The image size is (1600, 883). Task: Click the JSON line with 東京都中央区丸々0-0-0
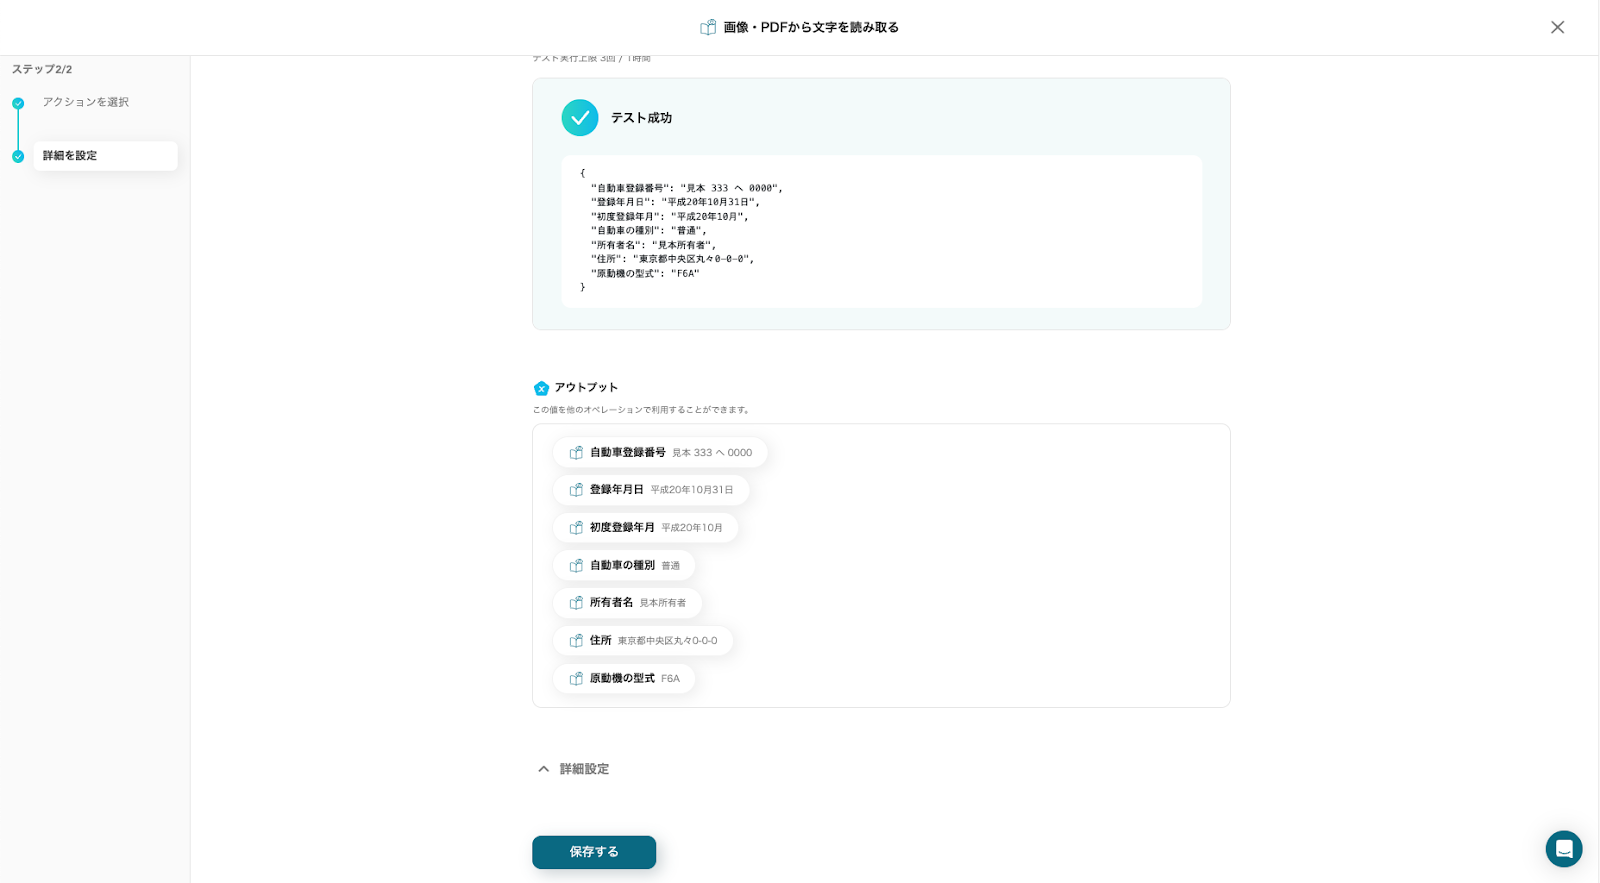click(672, 259)
